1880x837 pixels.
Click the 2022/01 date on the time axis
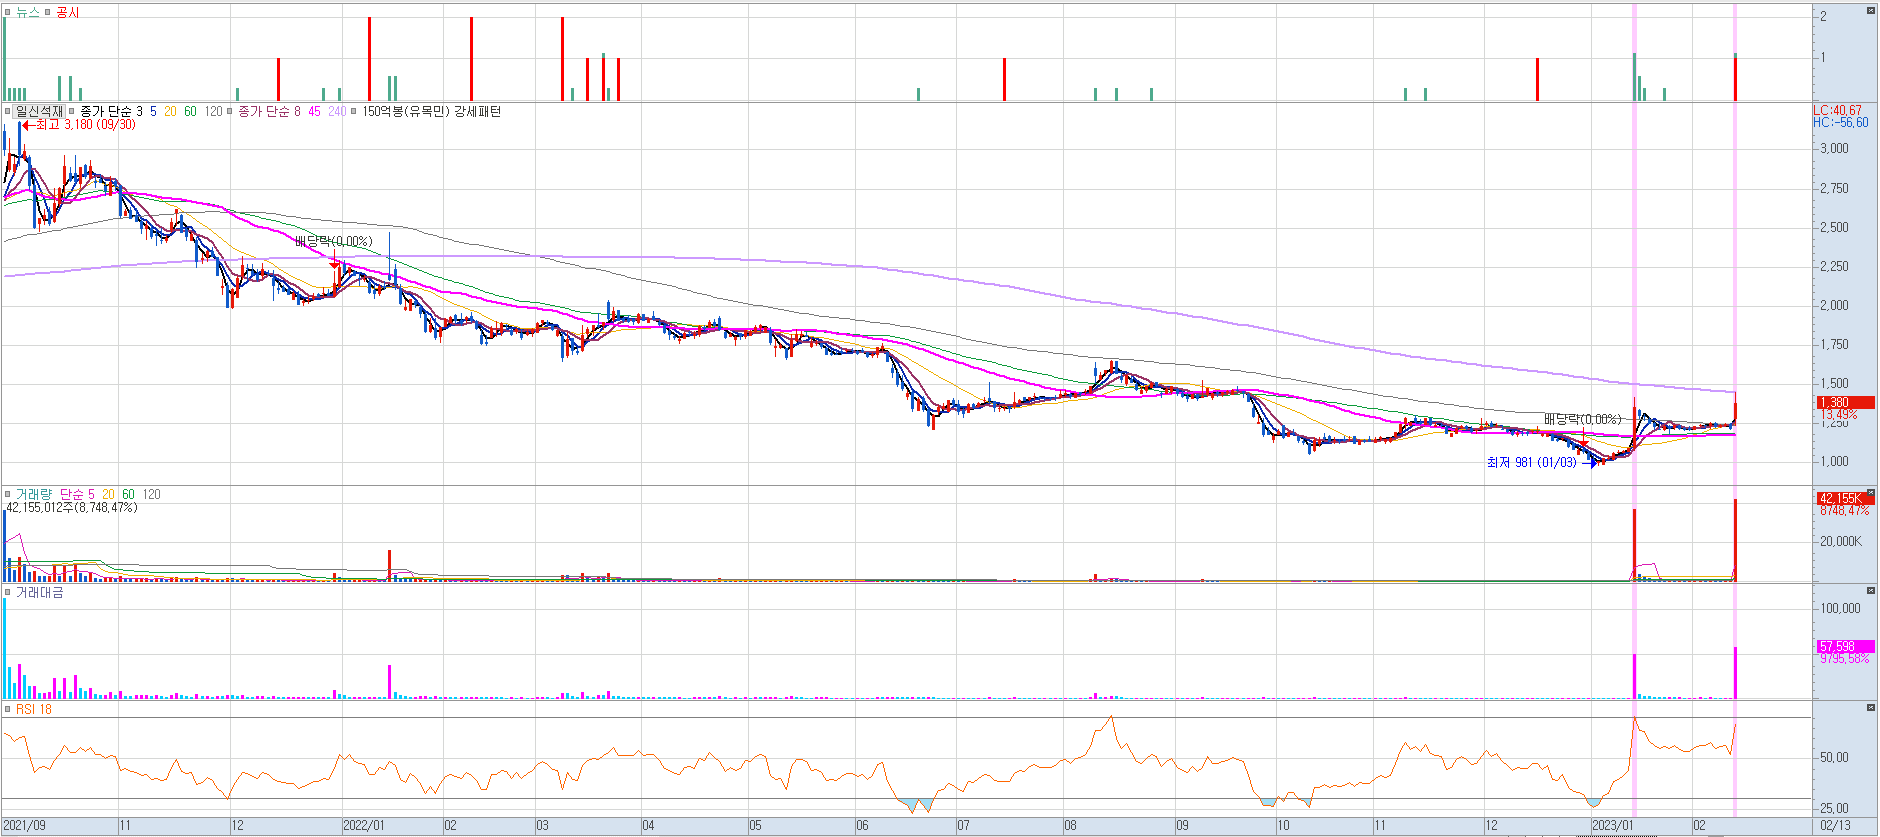click(363, 826)
